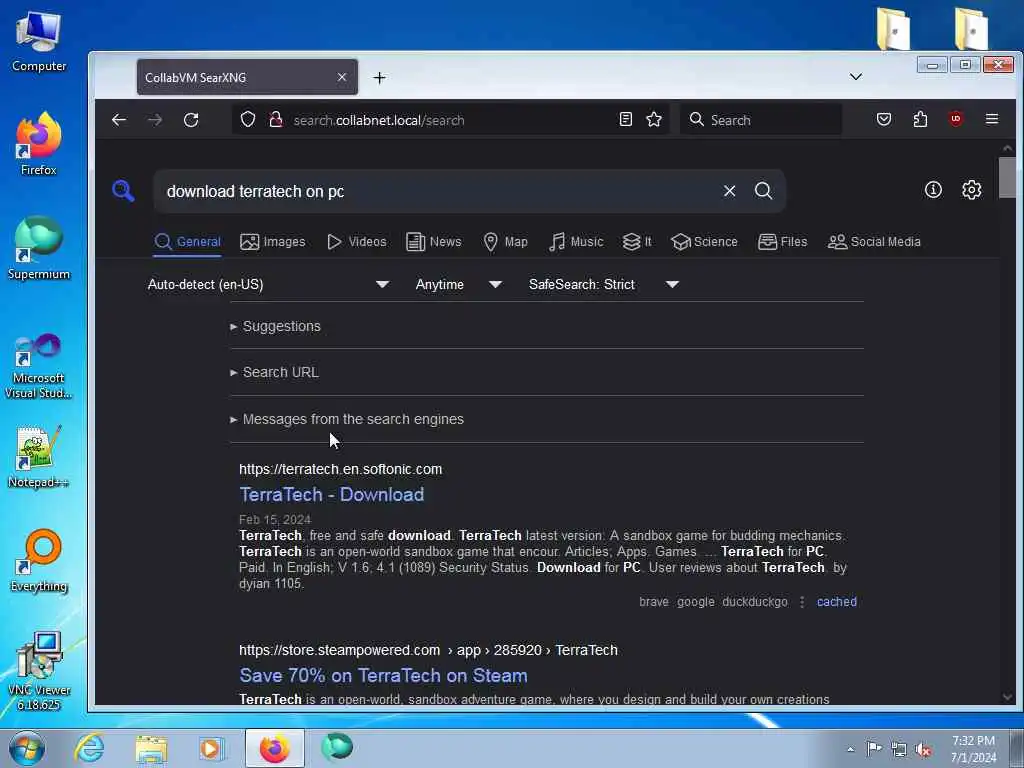Open the Extensions puzzle icon

point(920,120)
